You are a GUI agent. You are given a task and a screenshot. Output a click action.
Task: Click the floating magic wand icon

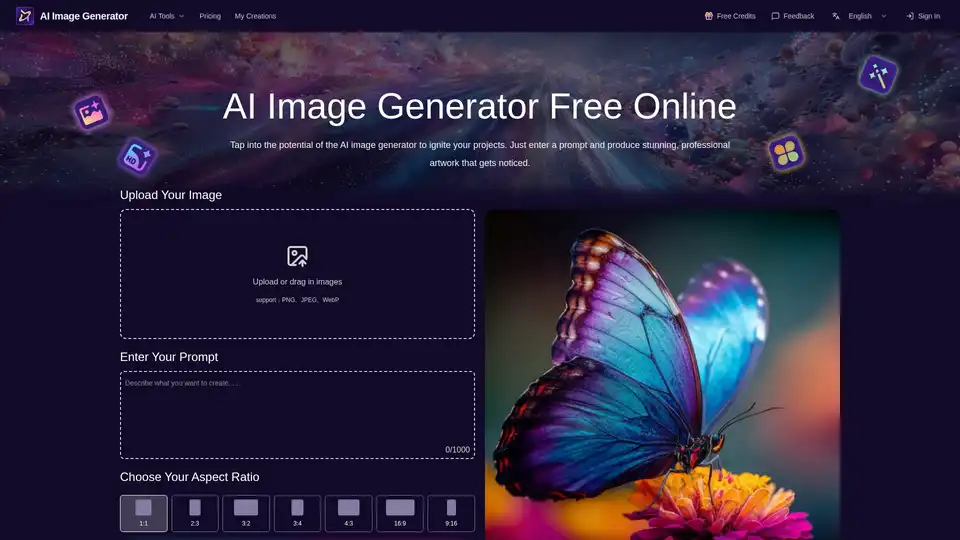pos(878,75)
